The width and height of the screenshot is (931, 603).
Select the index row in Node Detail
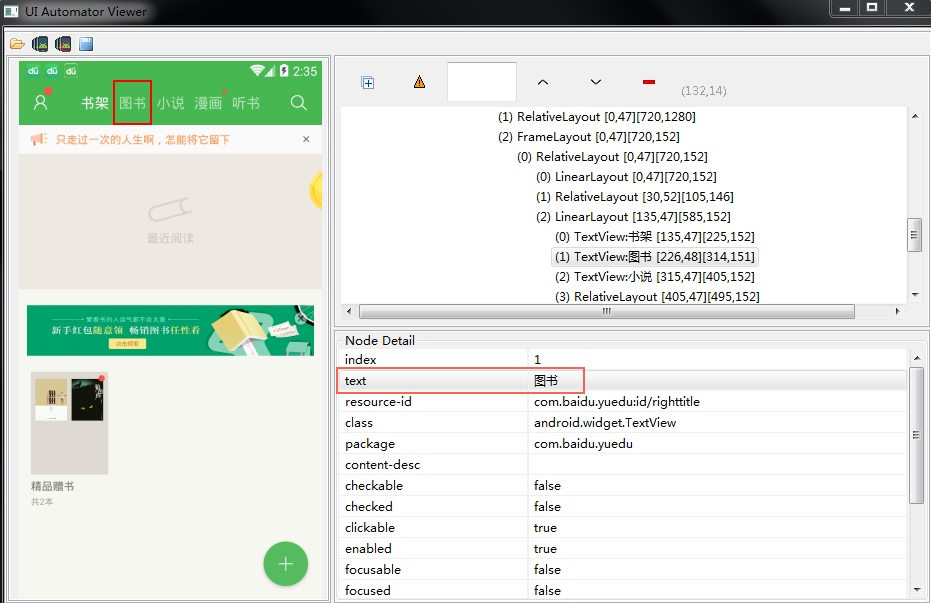tap(623, 360)
